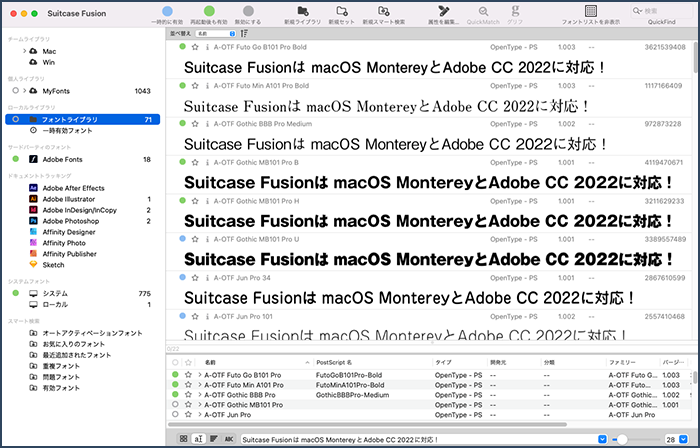Image resolution: width=700 pixels, height=448 pixels.
Task: Create a new library via toolbar icon
Action: click(303, 11)
